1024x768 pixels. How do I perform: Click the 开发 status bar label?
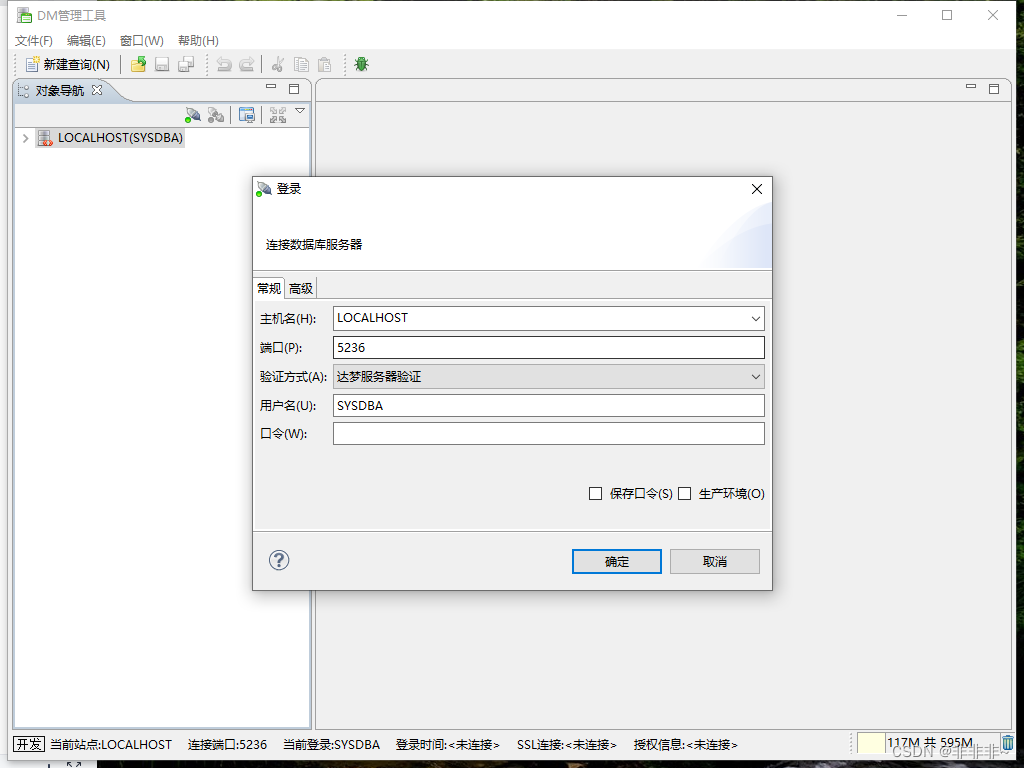point(29,744)
